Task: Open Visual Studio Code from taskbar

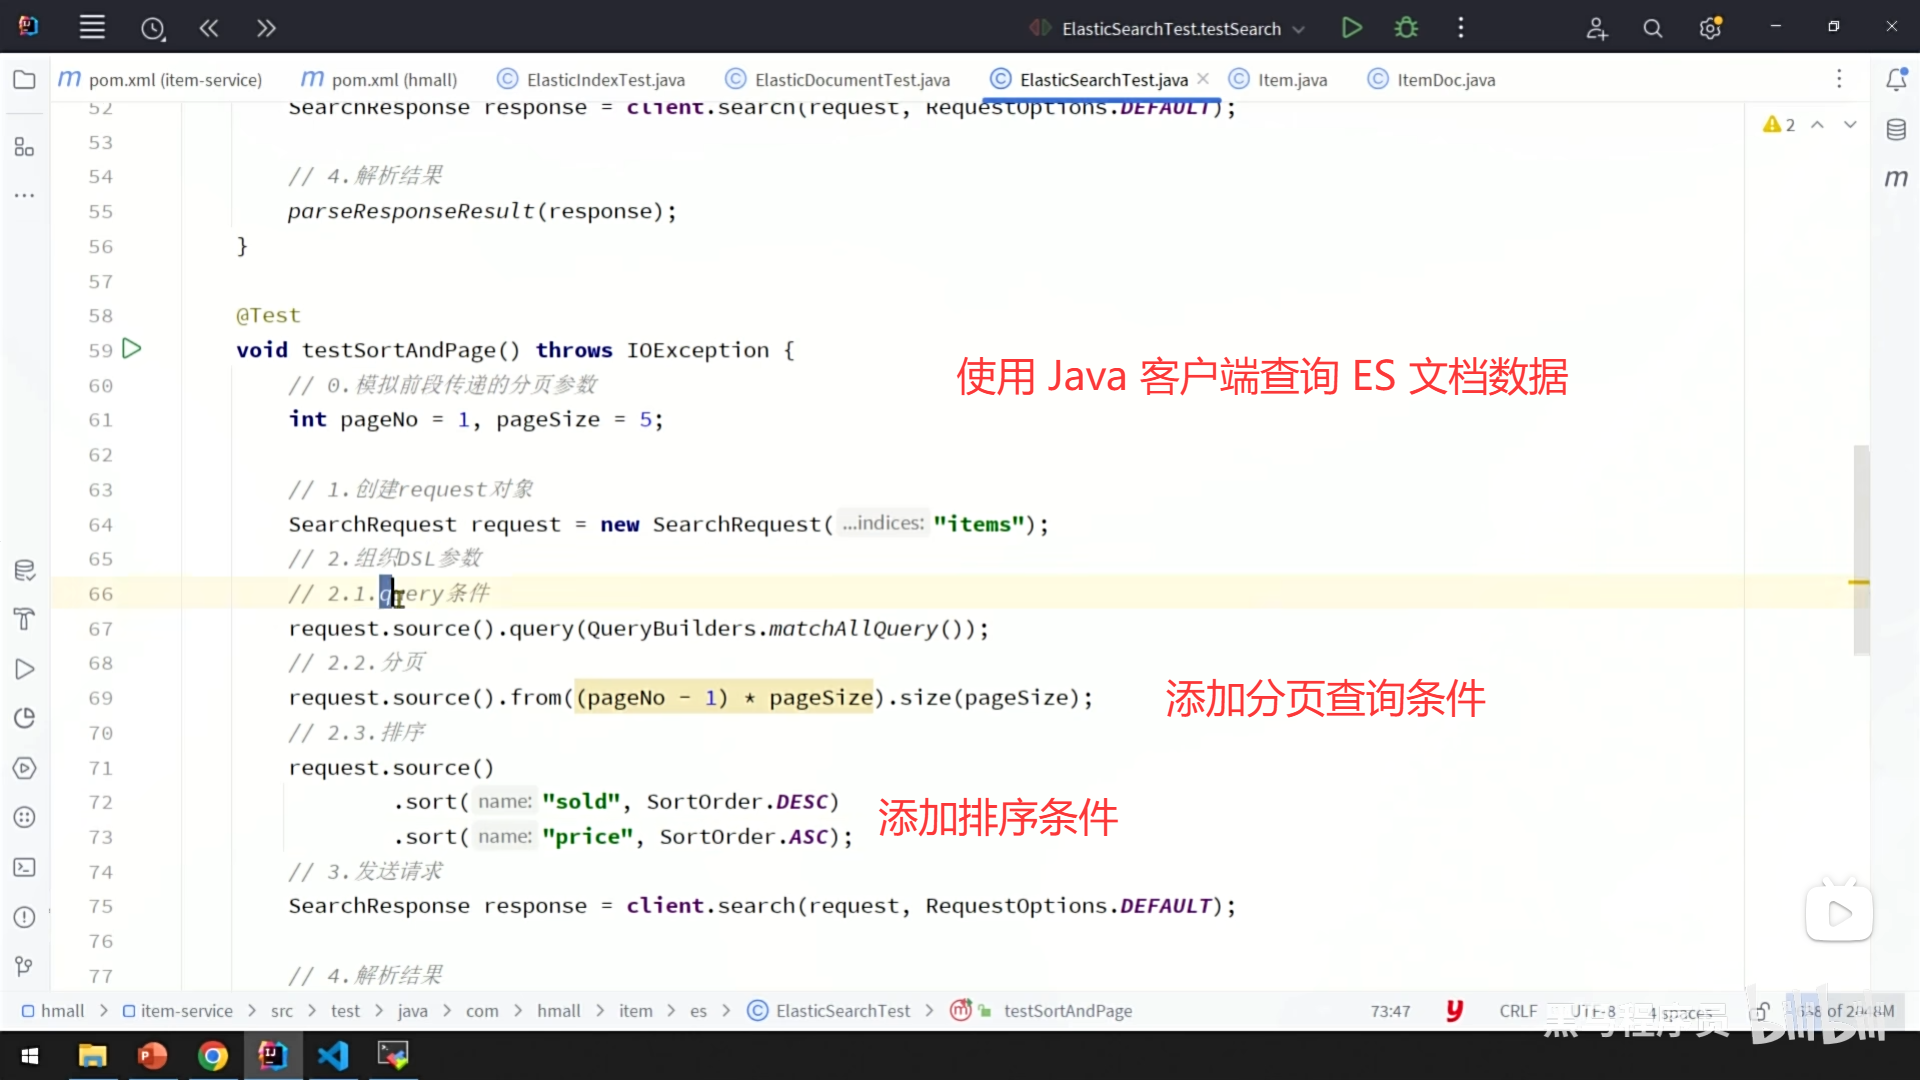Action: 333,1055
